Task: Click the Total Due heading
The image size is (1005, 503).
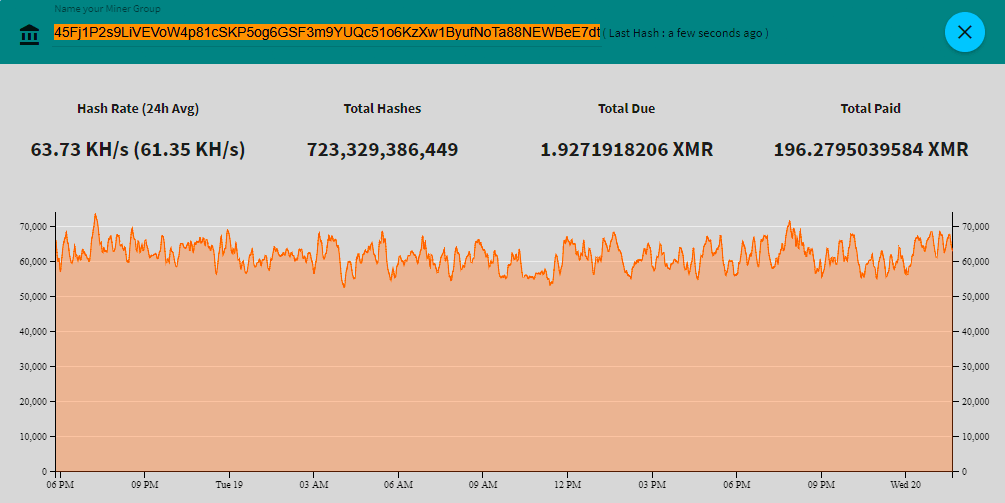Action: click(627, 108)
